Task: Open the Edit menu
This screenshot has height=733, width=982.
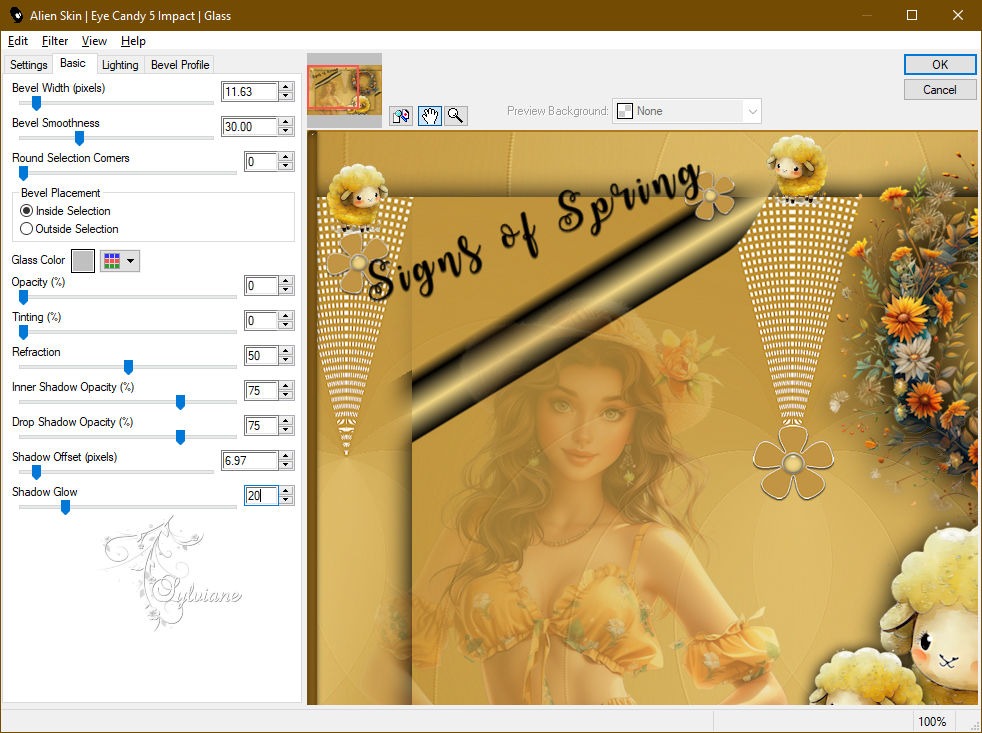Action: click(18, 41)
